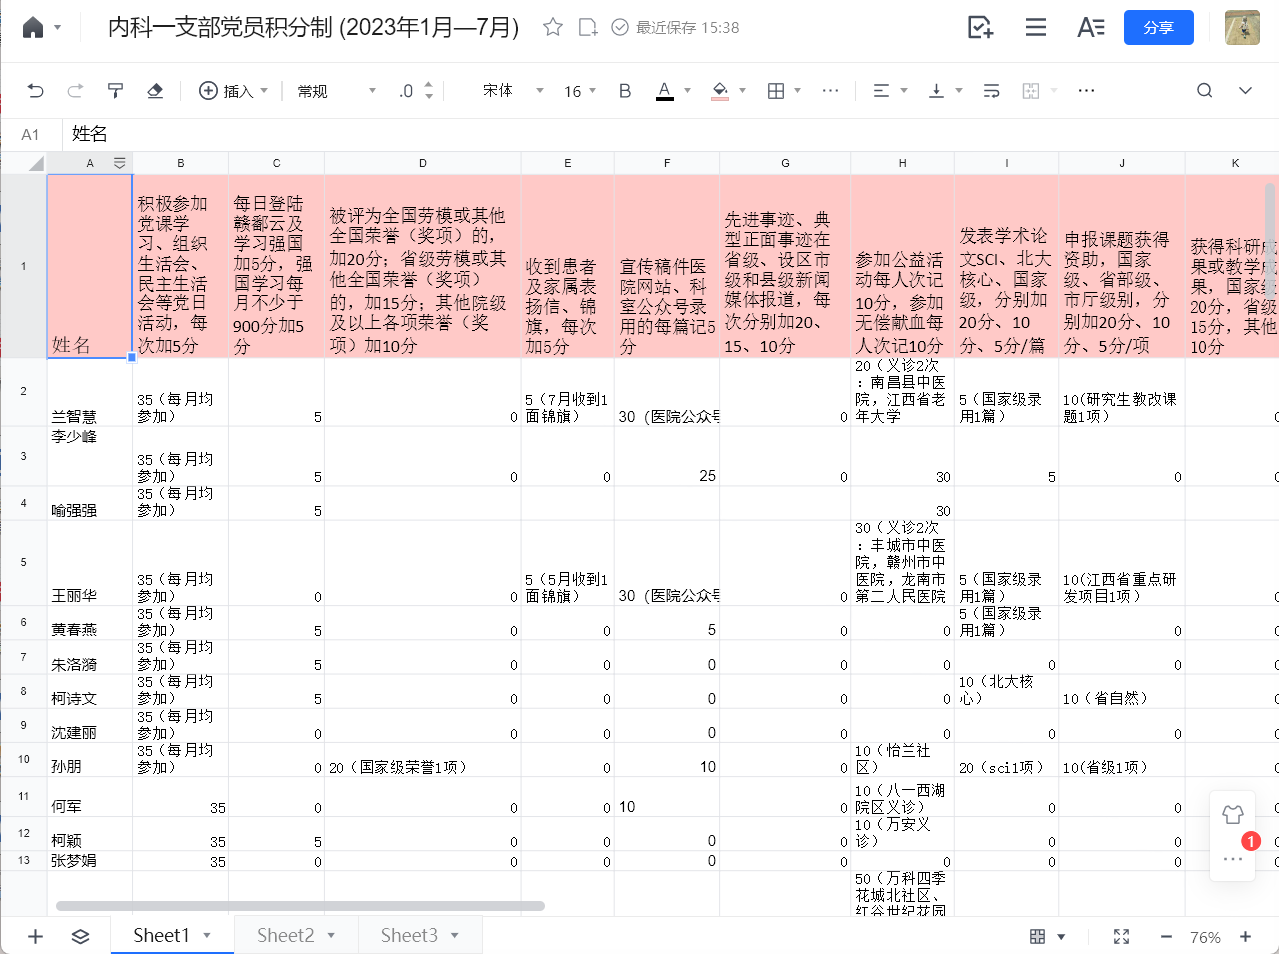This screenshot has width=1279, height=954.
Task: Add a new sheet with plus icon
Action: 35,936
